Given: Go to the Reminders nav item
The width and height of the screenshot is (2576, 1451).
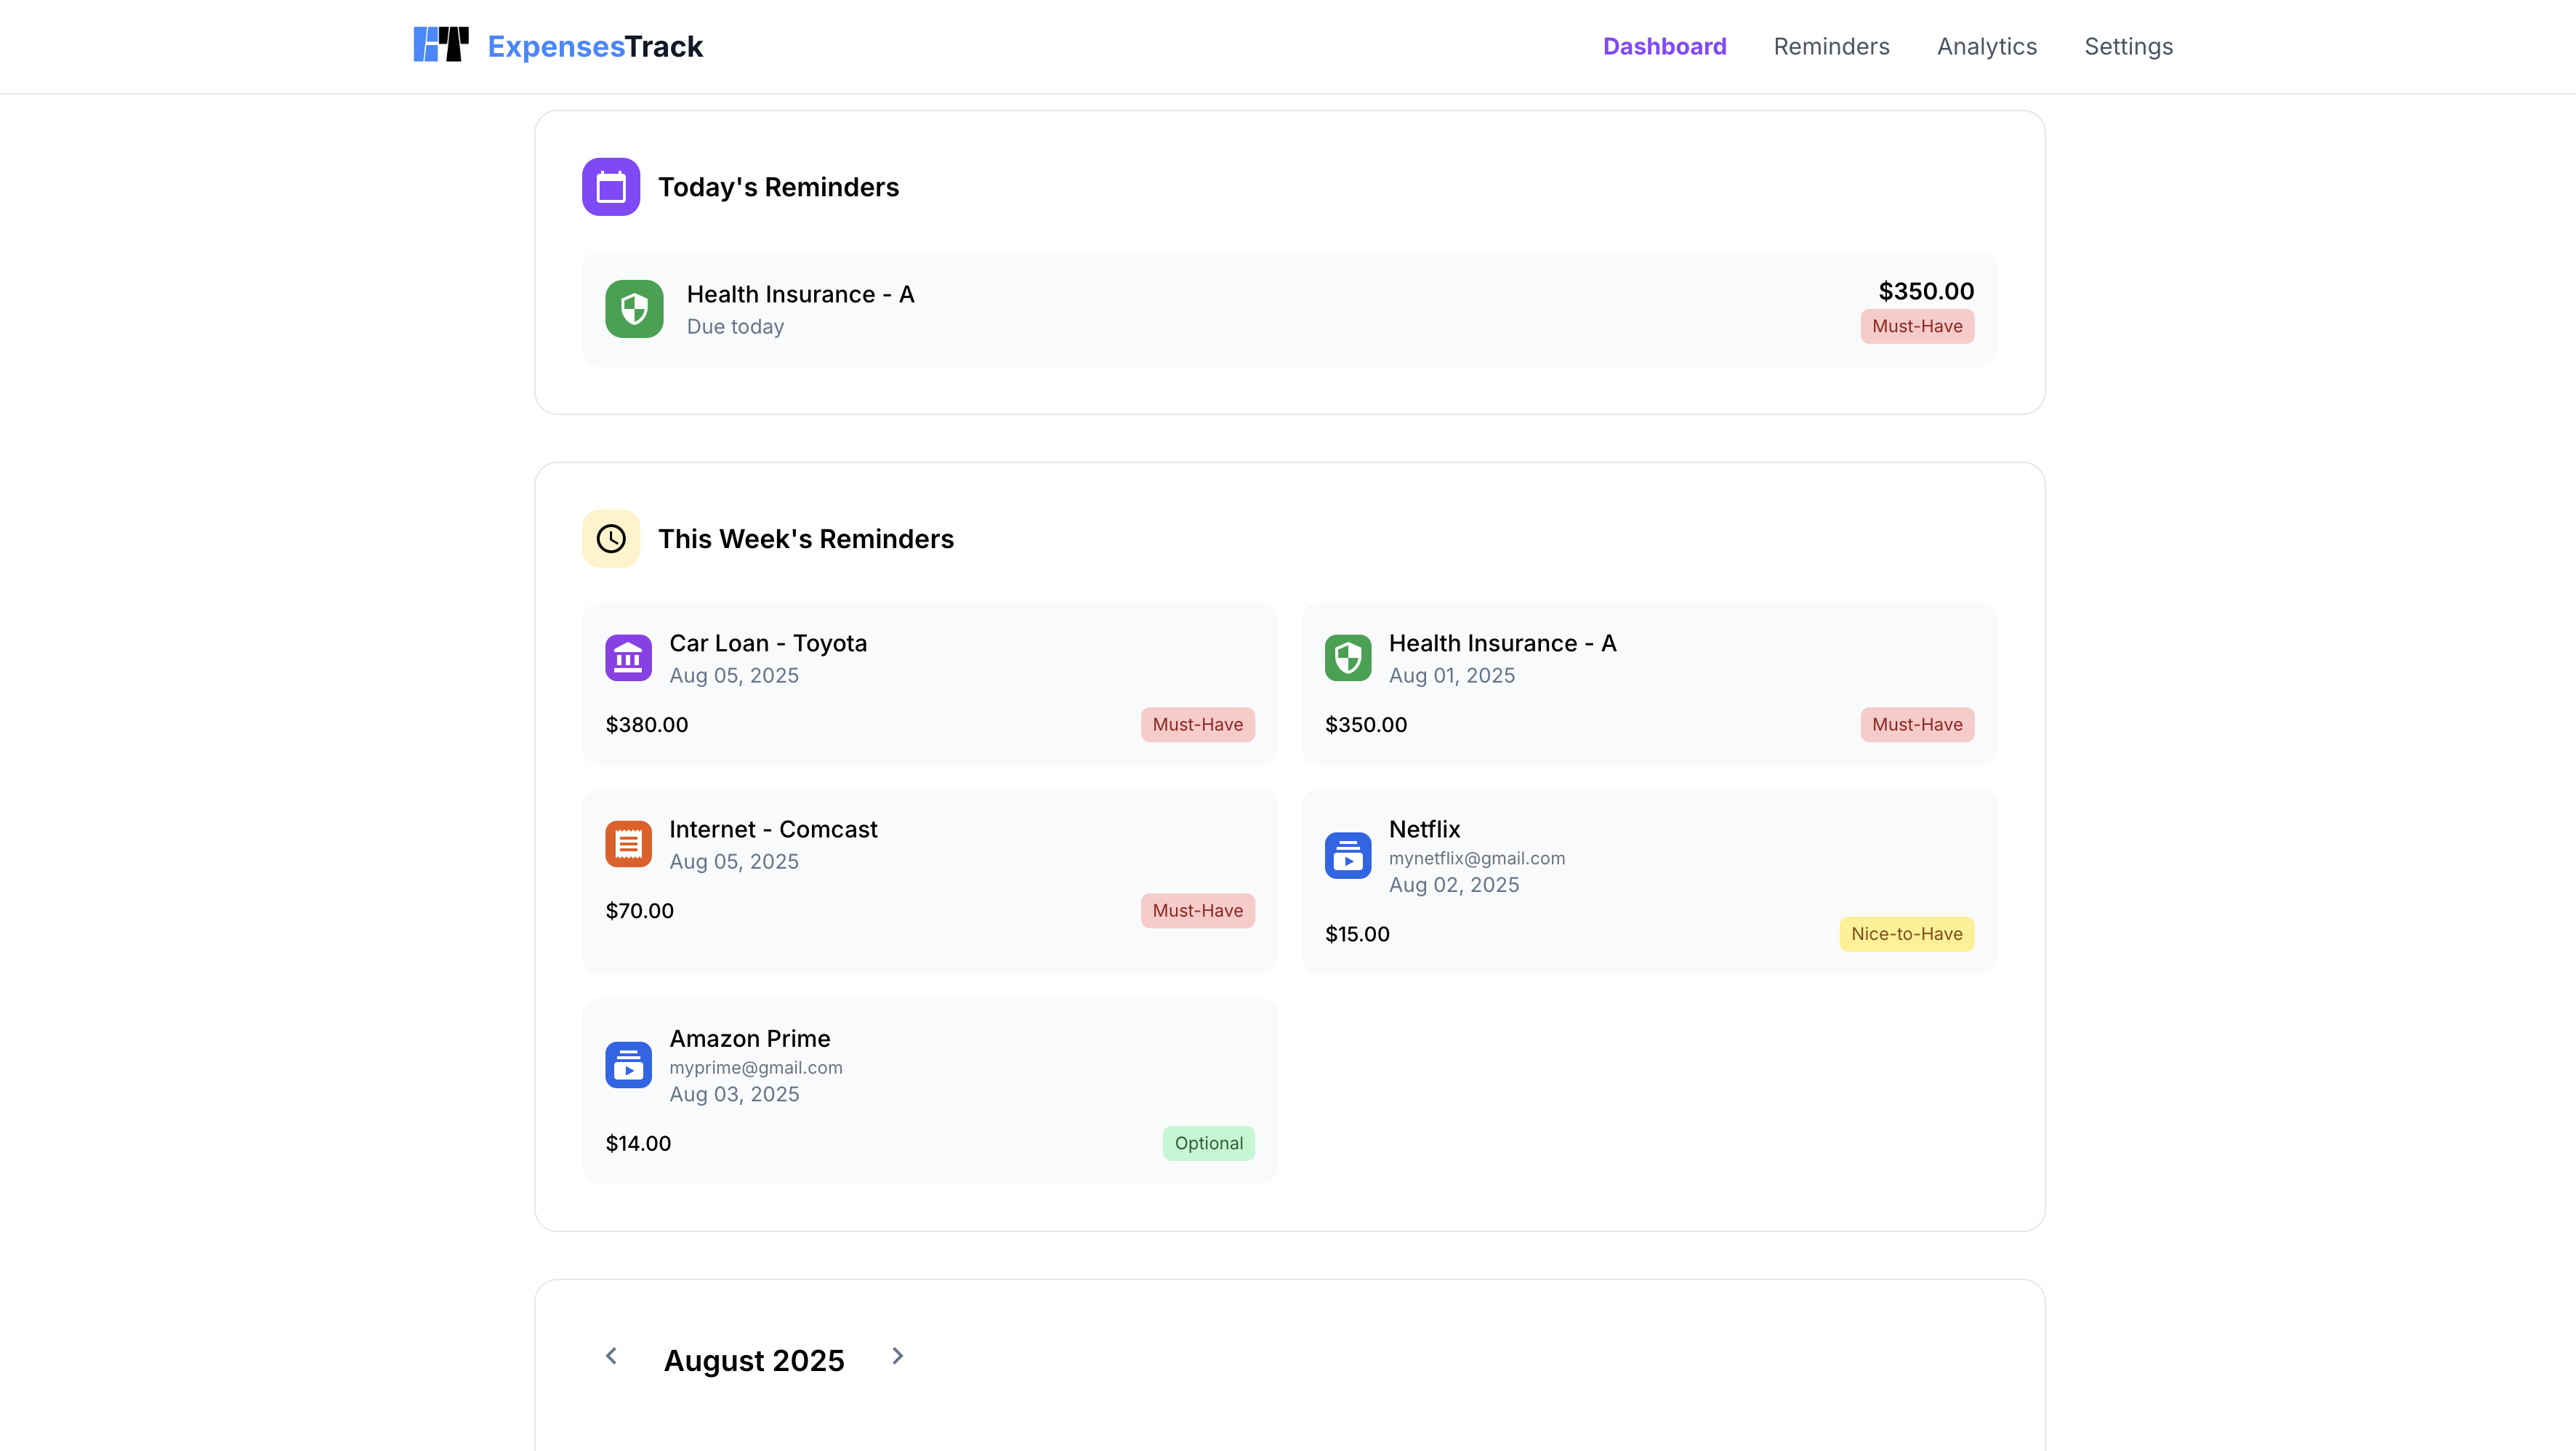Looking at the screenshot, I should 1831,47.
